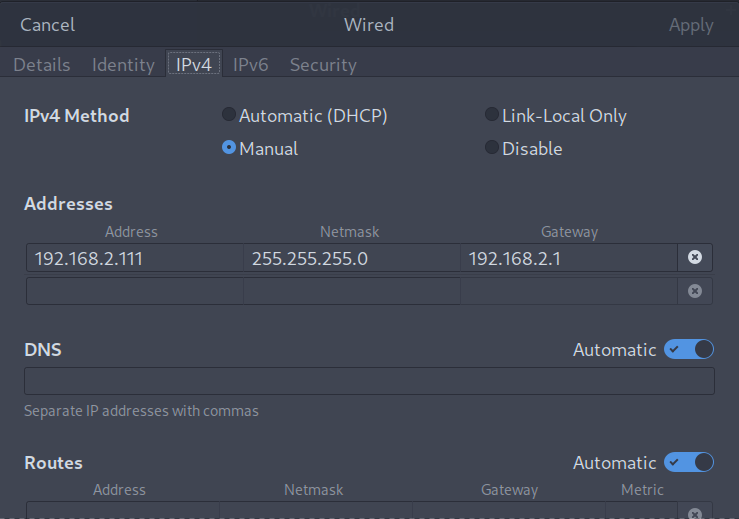Open the Security tab
This screenshot has height=519, width=739.
(323, 65)
